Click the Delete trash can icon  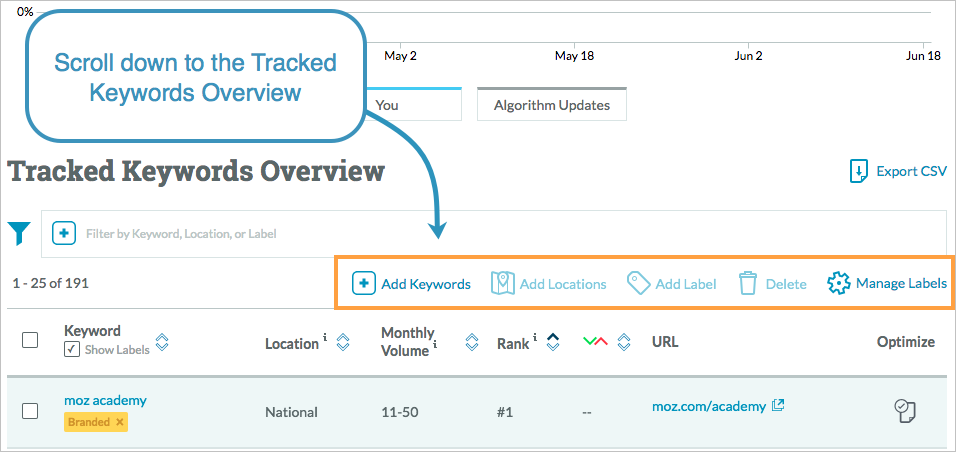(x=748, y=284)
